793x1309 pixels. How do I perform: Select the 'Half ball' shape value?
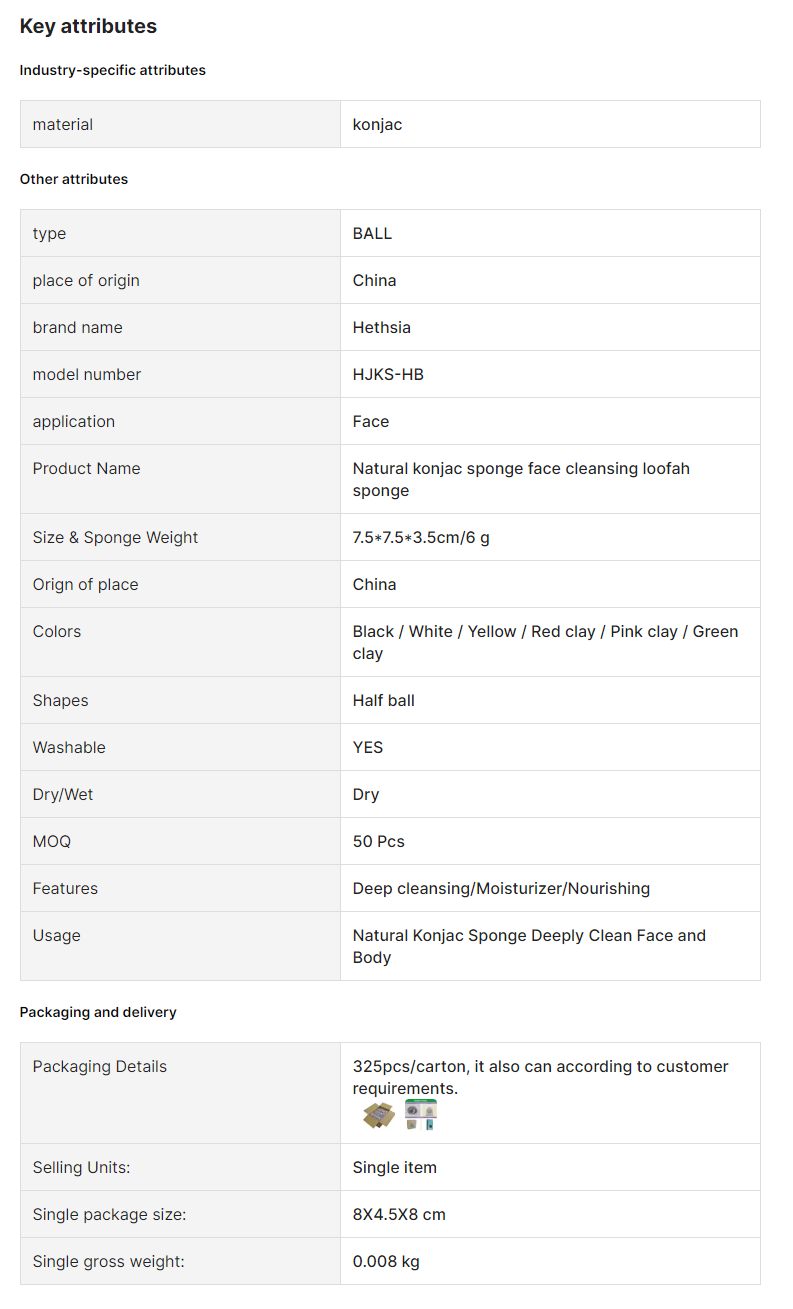384,700
